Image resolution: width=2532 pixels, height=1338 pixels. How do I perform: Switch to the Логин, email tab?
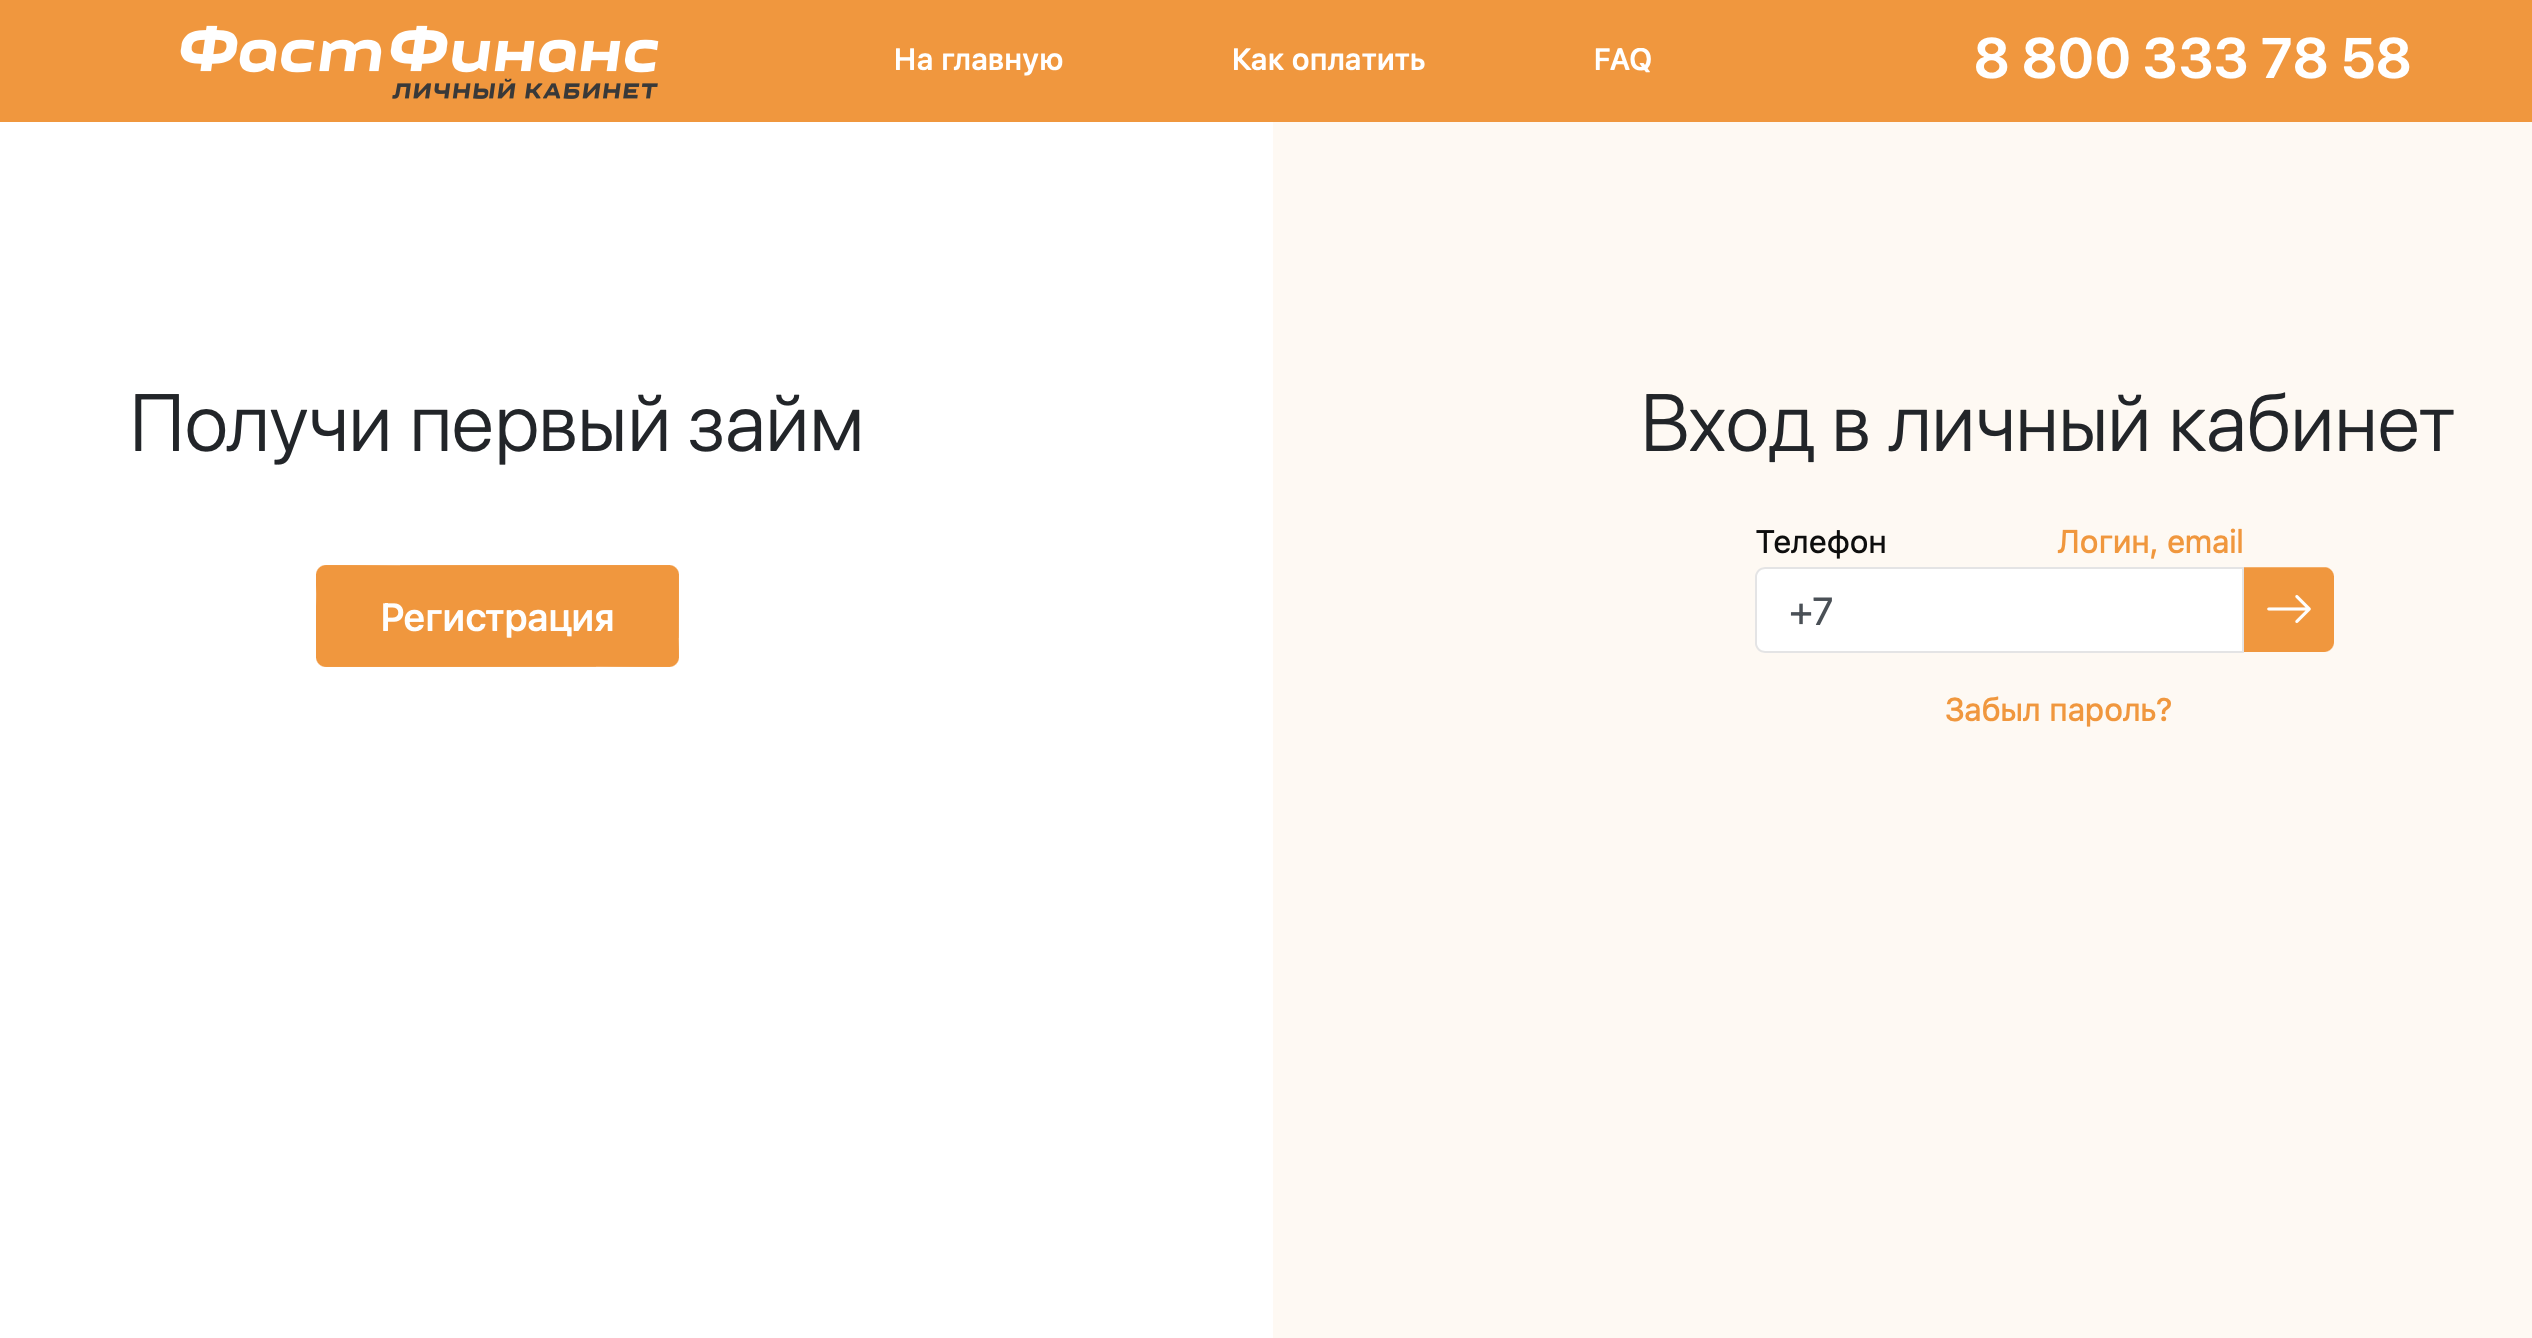click(x=2150, y=542)
